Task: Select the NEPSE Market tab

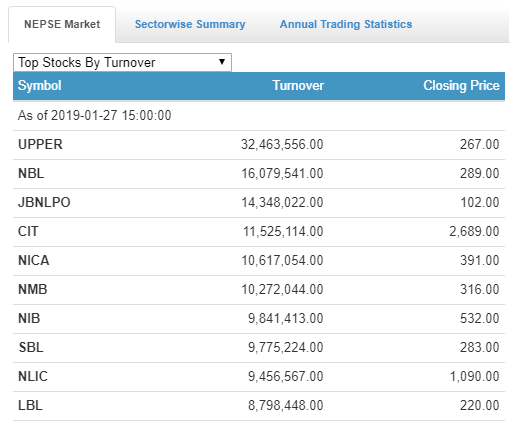Action: 62,24
